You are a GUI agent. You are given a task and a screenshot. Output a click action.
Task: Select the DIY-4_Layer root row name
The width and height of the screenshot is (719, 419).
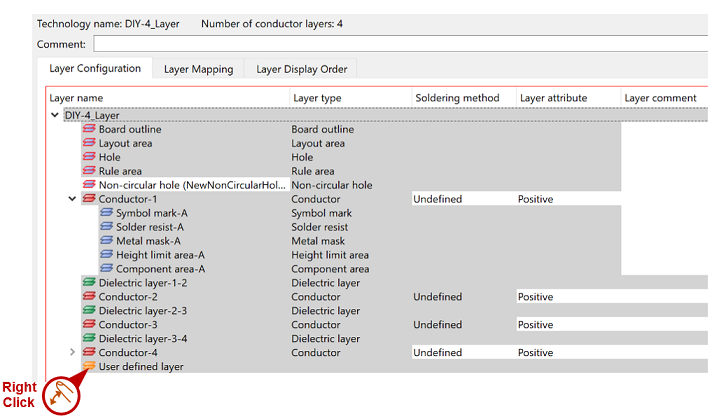click(92, 116)
